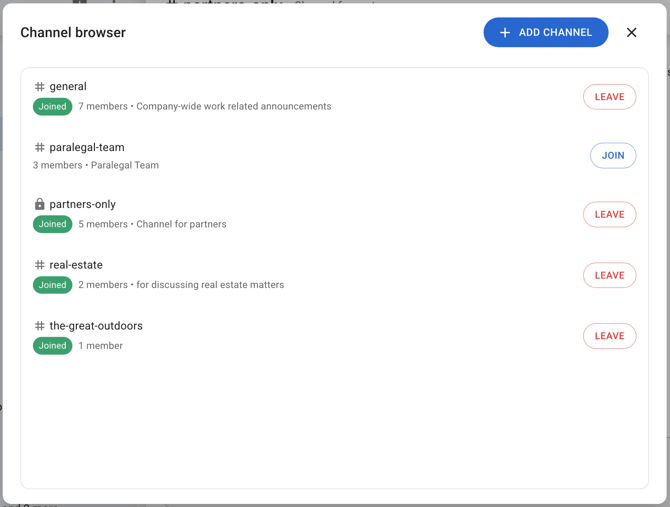Click the hash icon beside real-estate
The height and width of the screenshot is (507, 670).
pos(40,266)
